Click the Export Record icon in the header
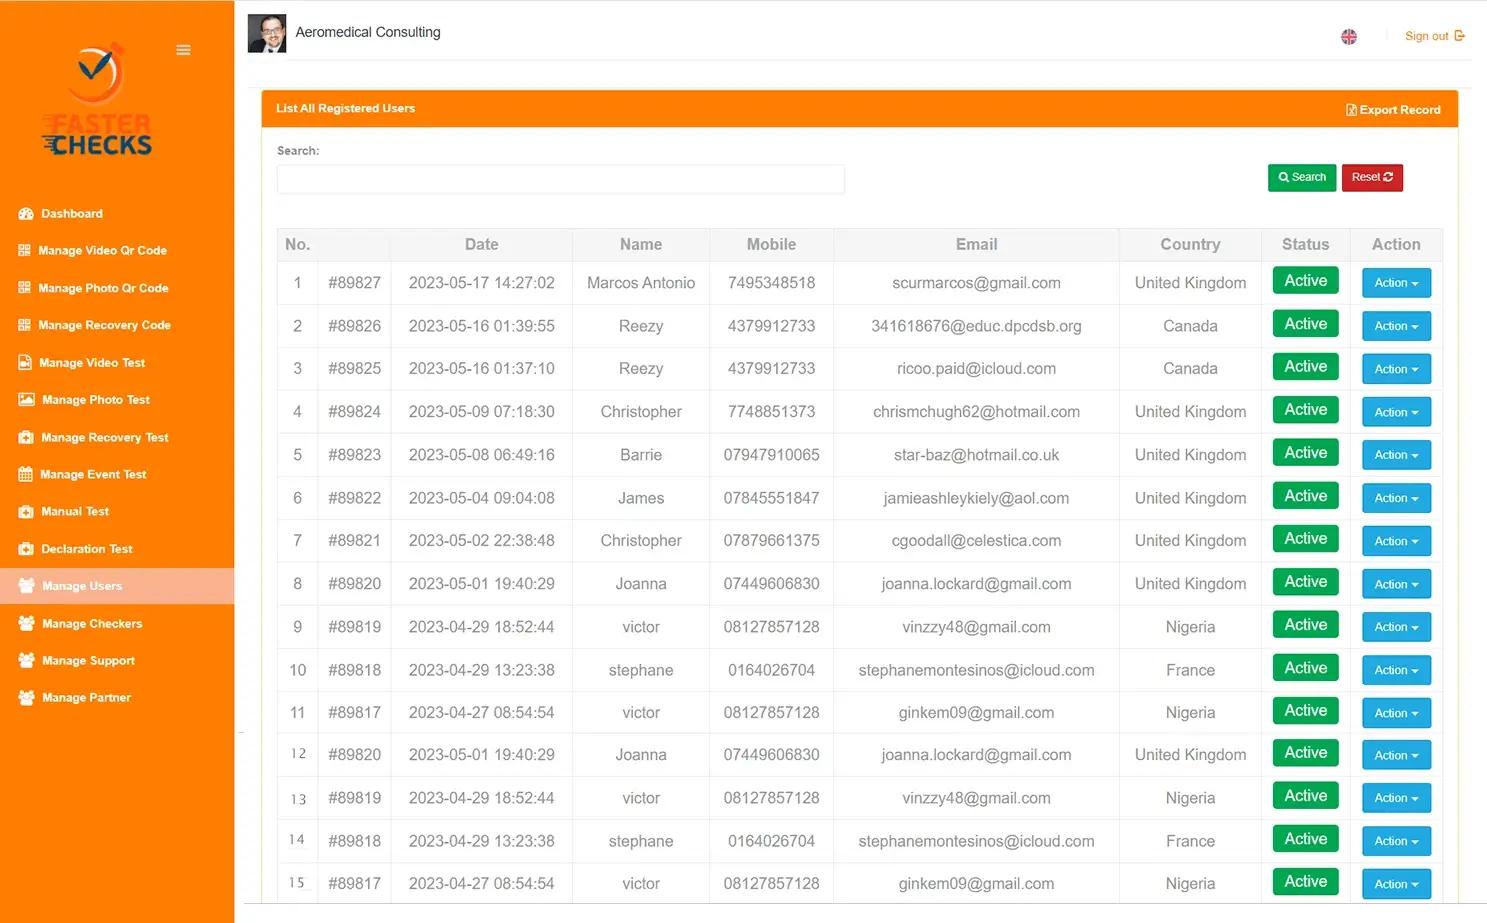1487x923 pixels. tap(1351, 109)
